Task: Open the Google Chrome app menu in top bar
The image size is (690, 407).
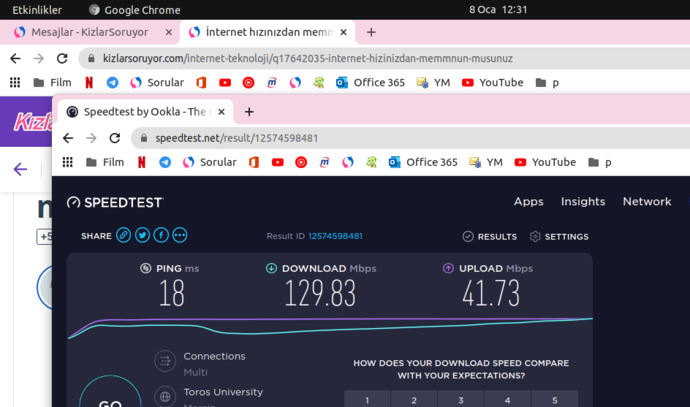Action: pyautogui.click(x=134, y=10)
